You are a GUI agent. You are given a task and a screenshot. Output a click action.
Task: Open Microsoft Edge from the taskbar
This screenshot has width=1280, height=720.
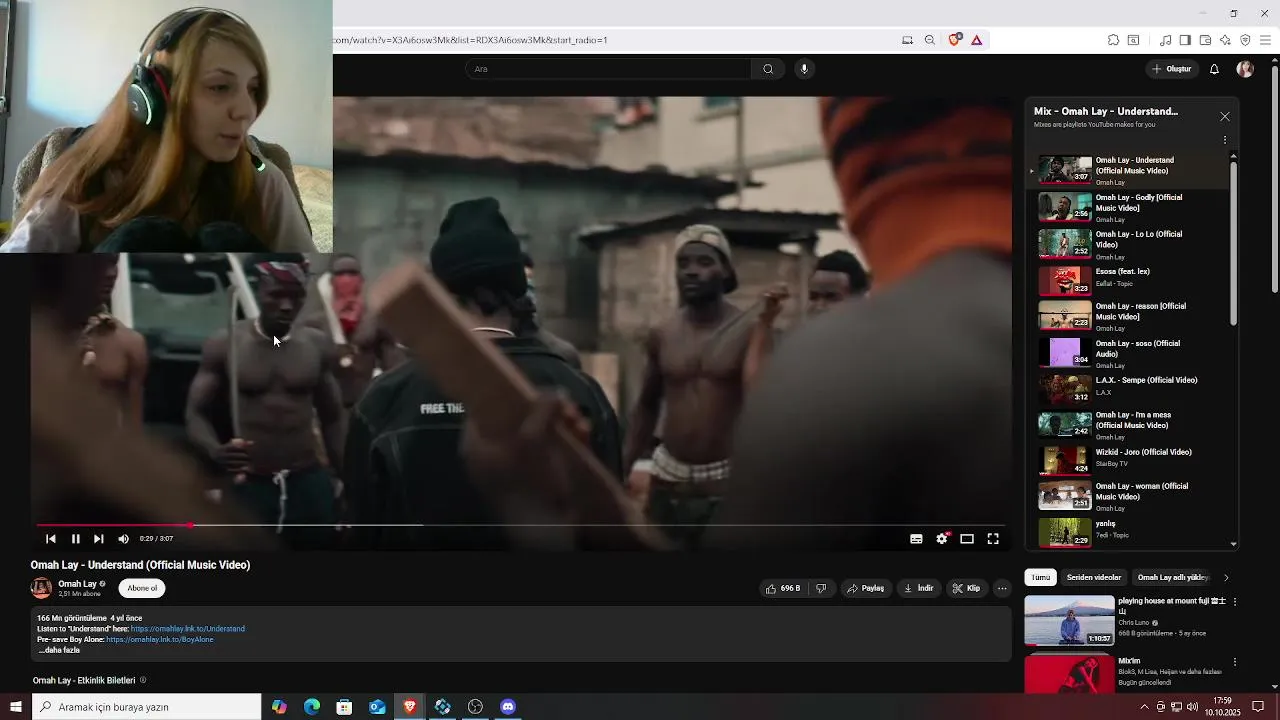click(312, 707)
